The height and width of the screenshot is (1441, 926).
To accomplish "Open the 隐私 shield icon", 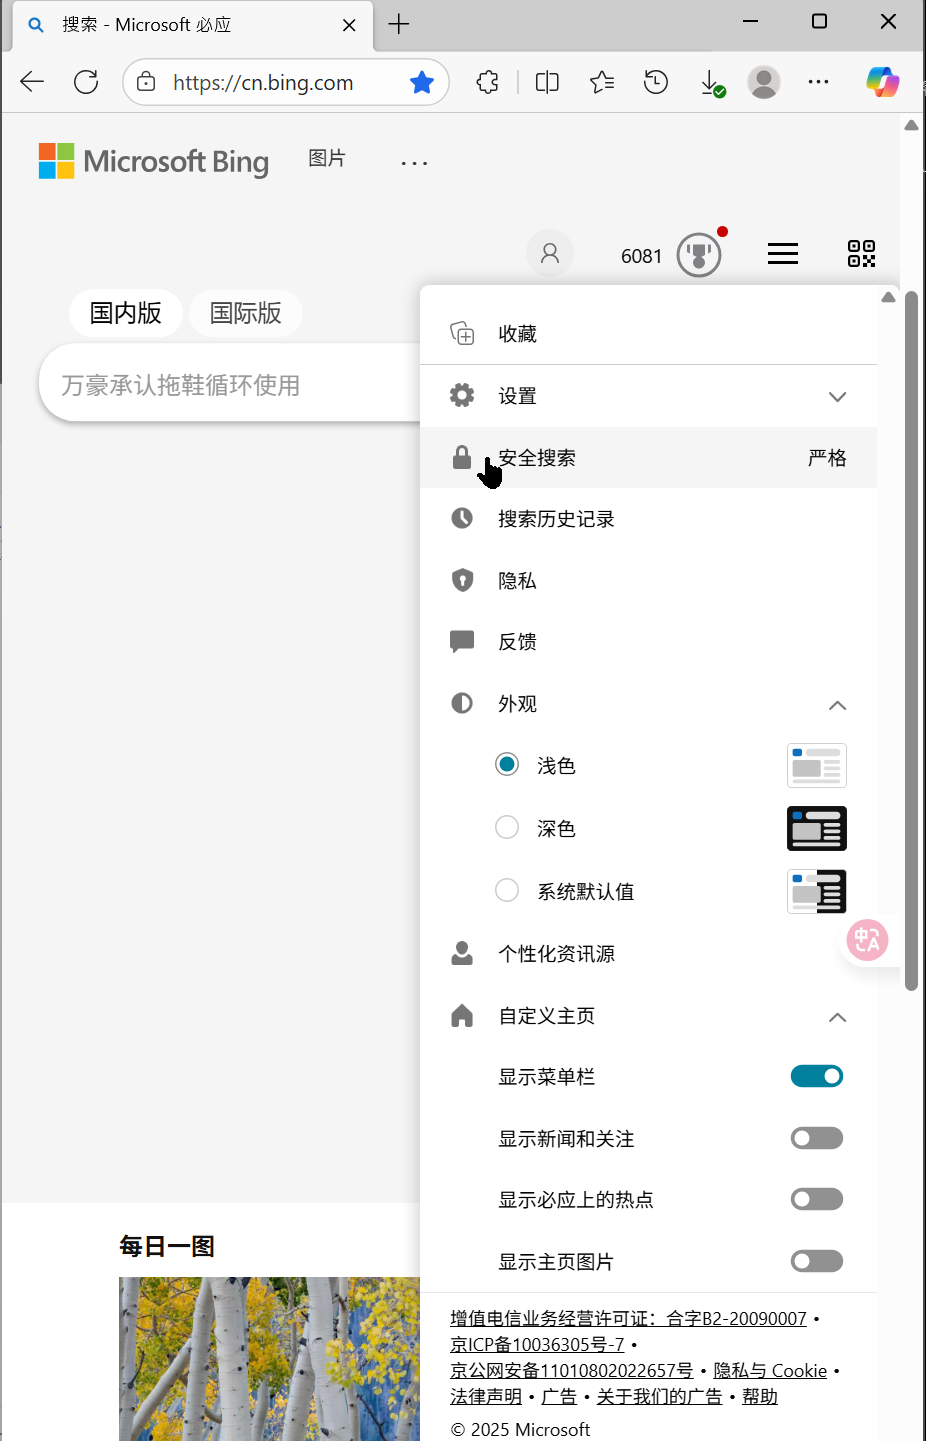I will (x=462, y=580).
